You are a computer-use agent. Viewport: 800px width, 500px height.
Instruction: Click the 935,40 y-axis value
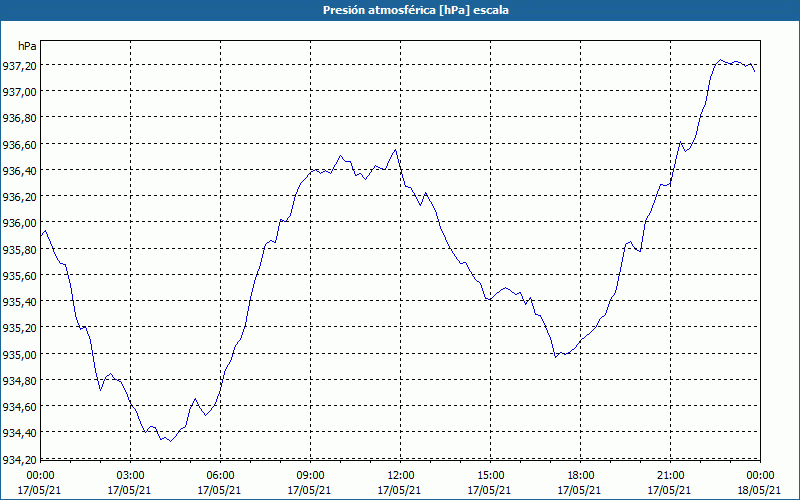(20, 302)
